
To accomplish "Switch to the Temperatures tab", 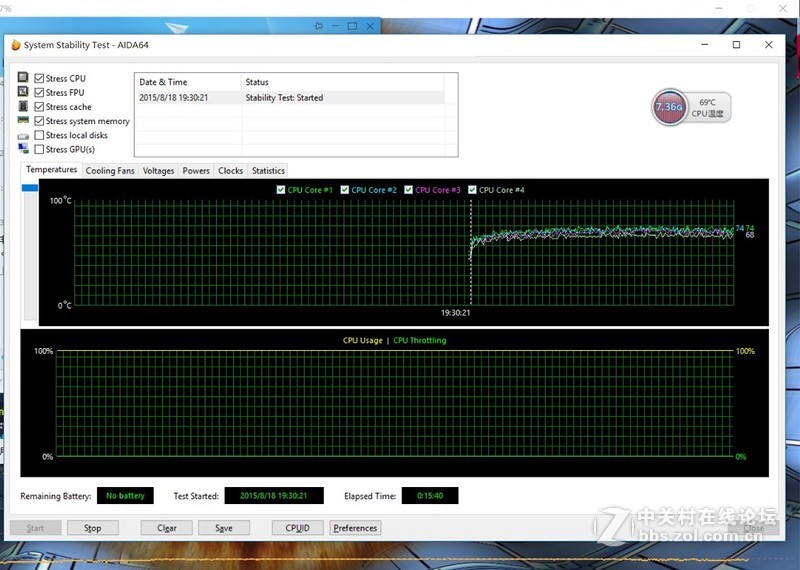I will click(52, 169).
